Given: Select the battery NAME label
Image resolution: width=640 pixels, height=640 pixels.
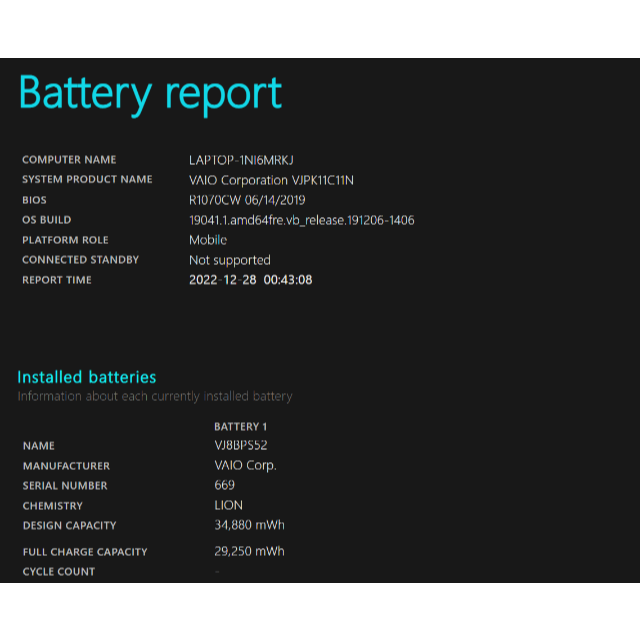Looking at the screenshot, I should tap(39, 446).
